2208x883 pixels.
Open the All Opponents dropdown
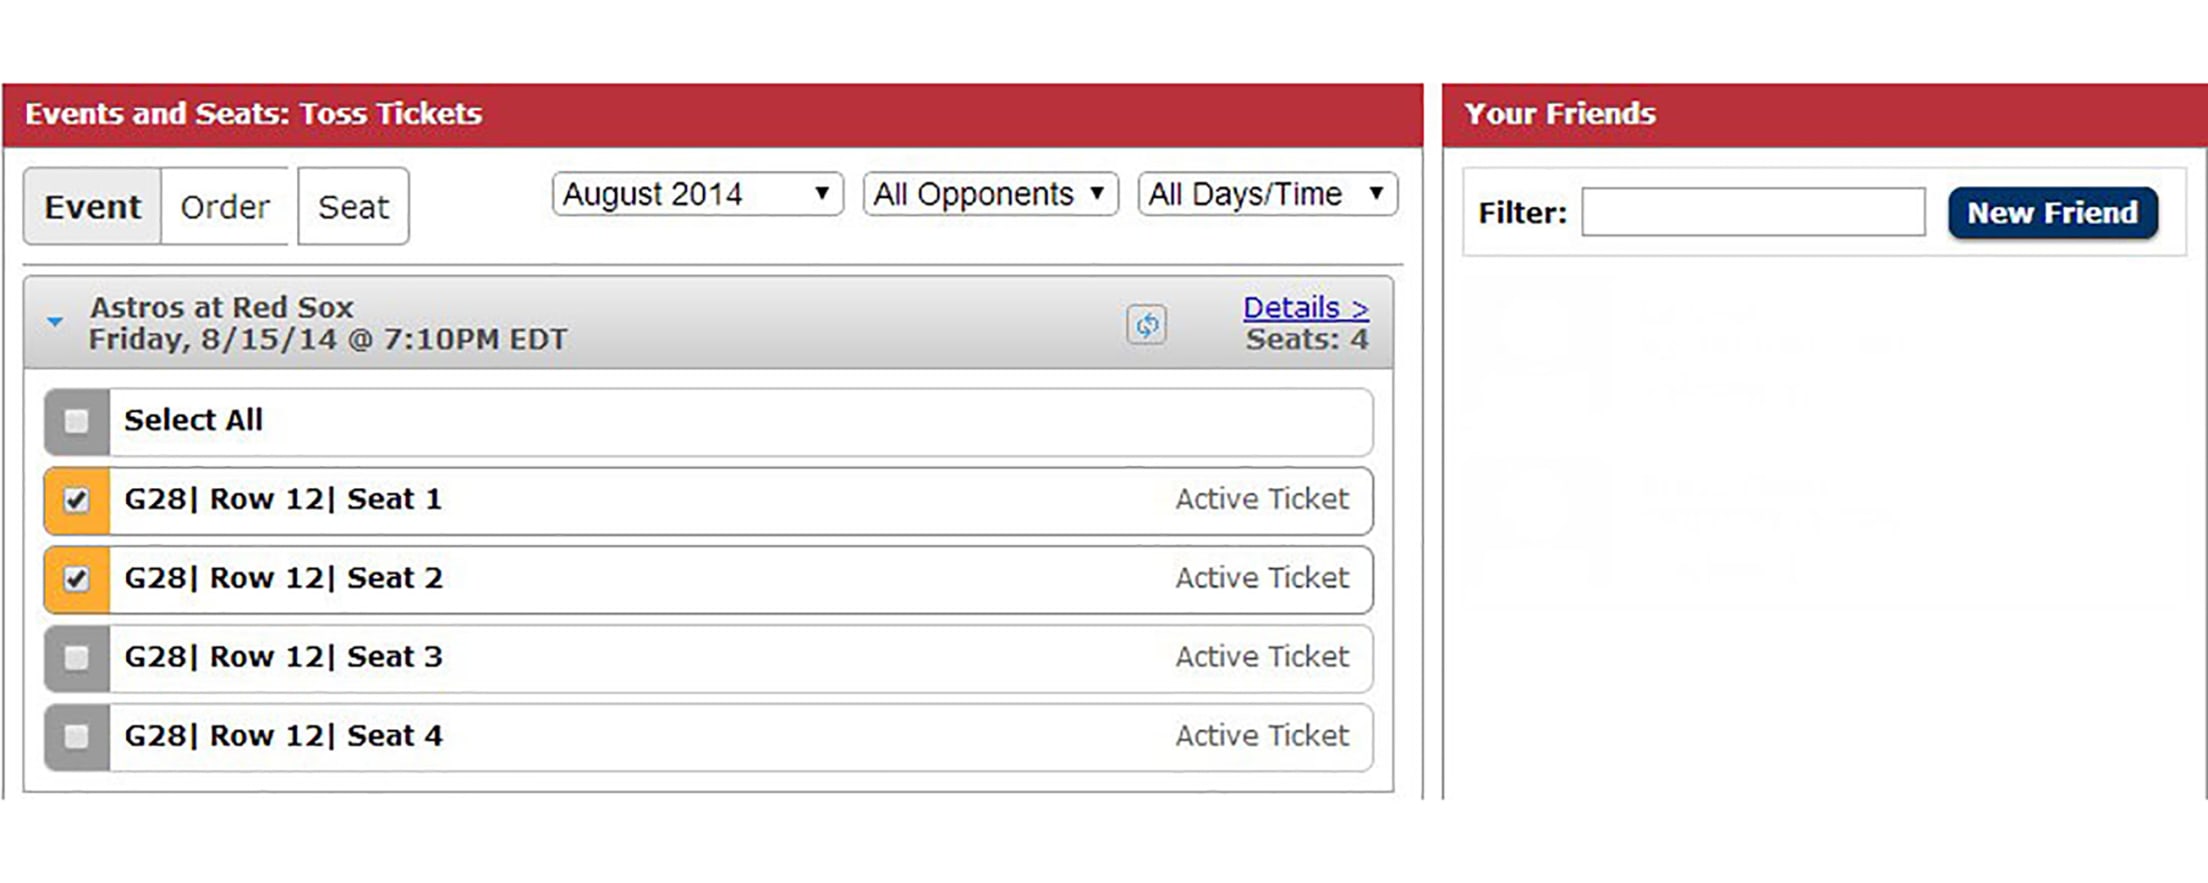click(x=990, y=194)
